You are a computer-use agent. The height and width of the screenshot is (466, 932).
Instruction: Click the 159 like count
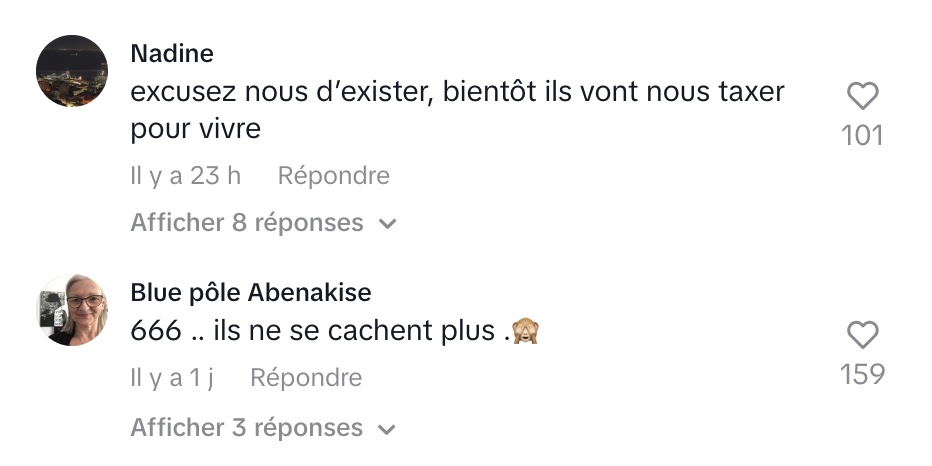pos(862,374)
